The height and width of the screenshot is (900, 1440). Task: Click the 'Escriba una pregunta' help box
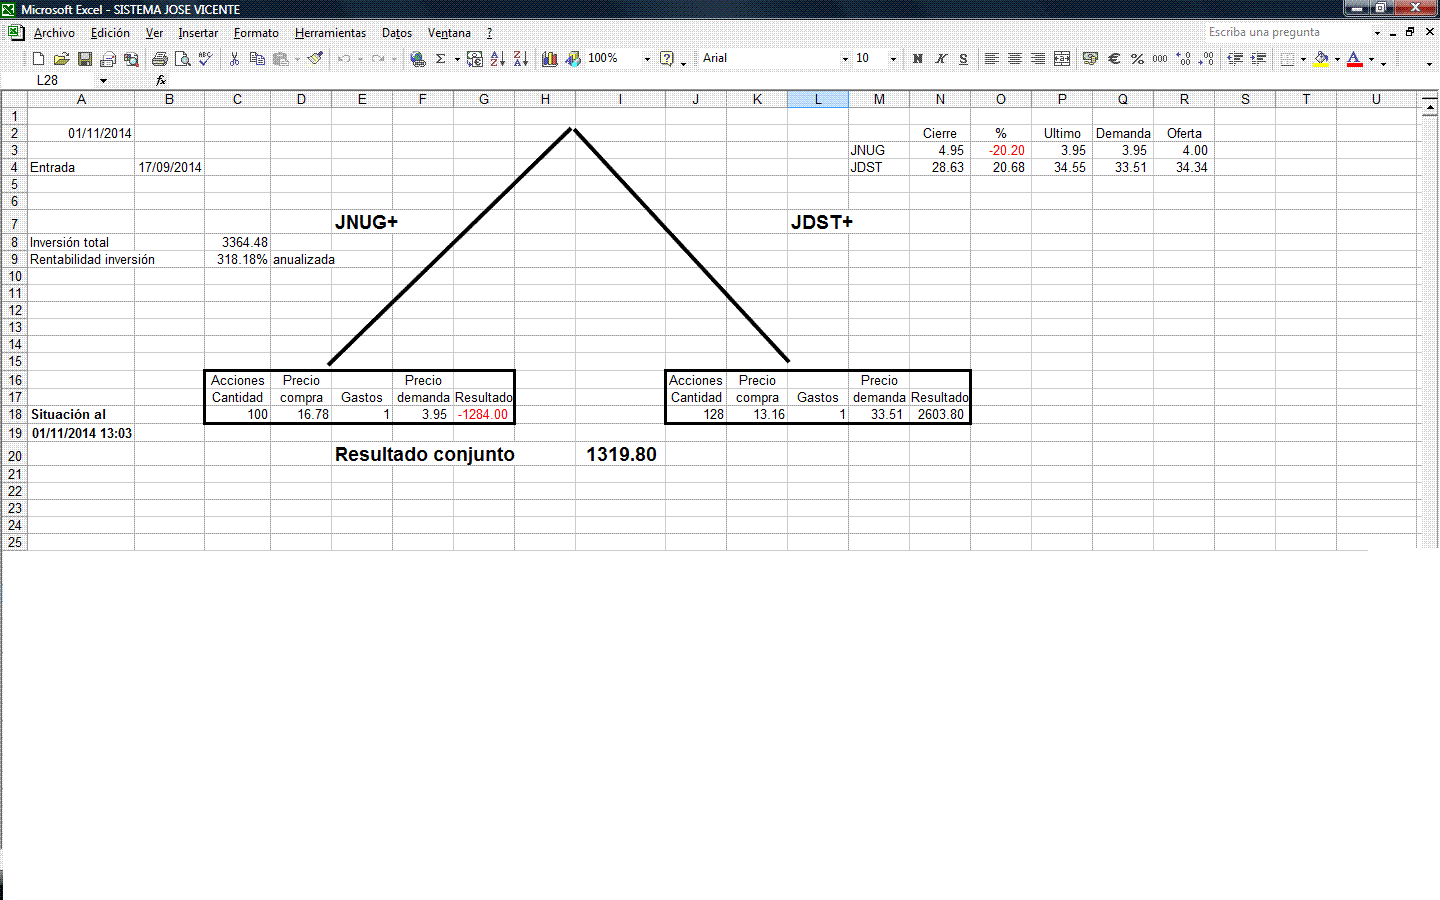[x=1288, y=33]
